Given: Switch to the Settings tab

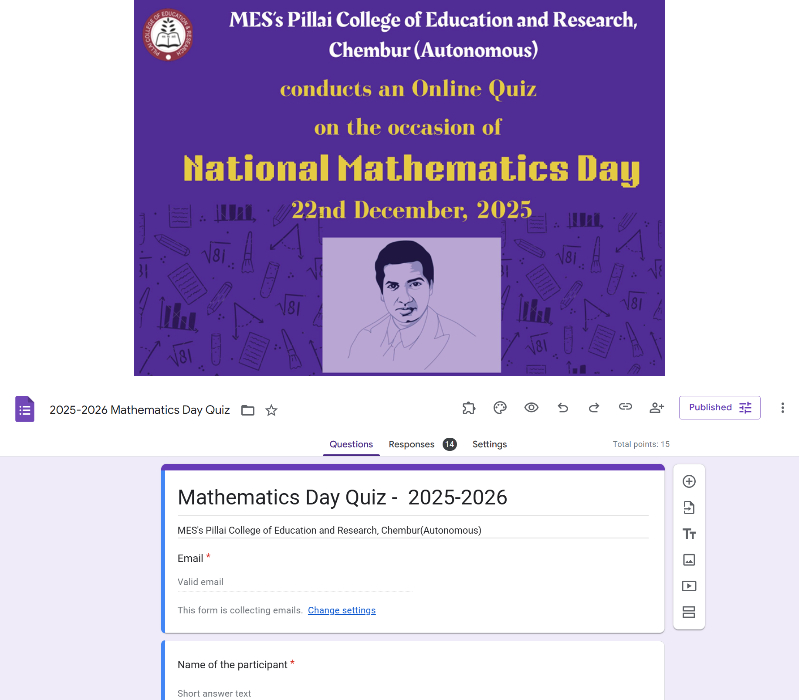Looking at the screenshot, I should pos(489,444).
